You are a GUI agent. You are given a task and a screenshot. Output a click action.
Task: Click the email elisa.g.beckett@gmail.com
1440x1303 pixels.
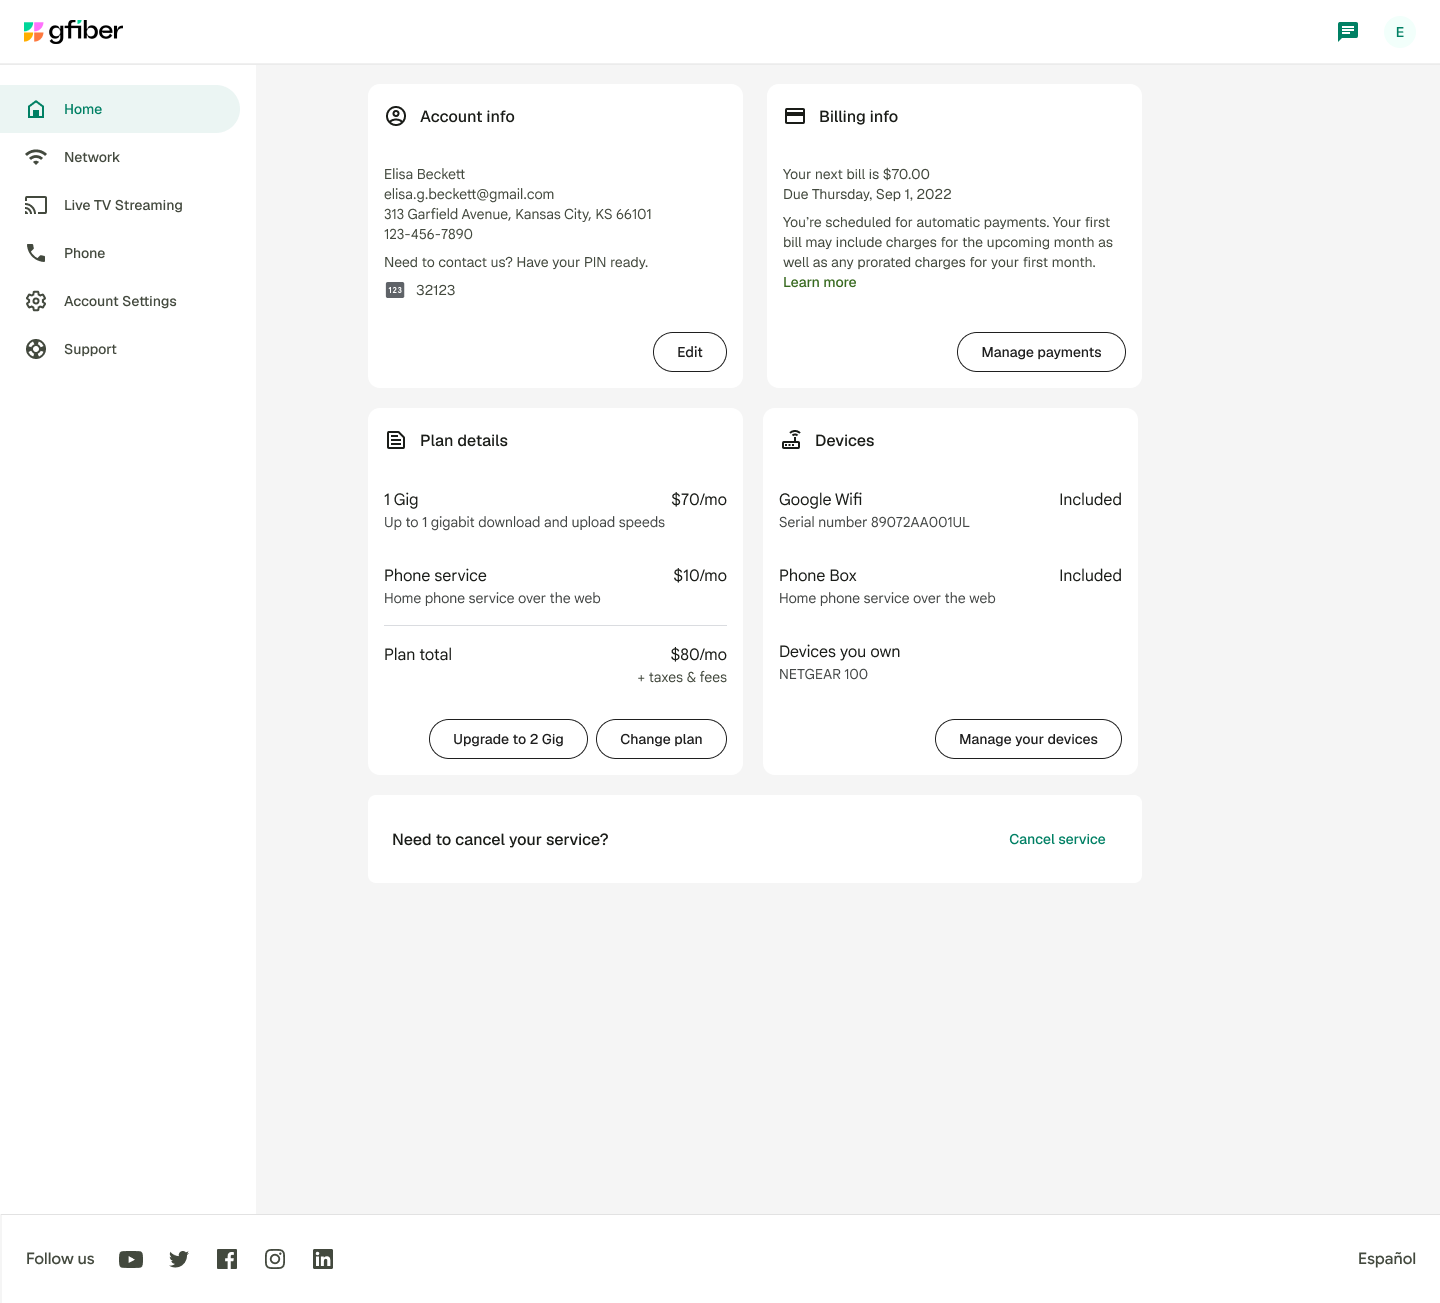[x=469, y=194]
